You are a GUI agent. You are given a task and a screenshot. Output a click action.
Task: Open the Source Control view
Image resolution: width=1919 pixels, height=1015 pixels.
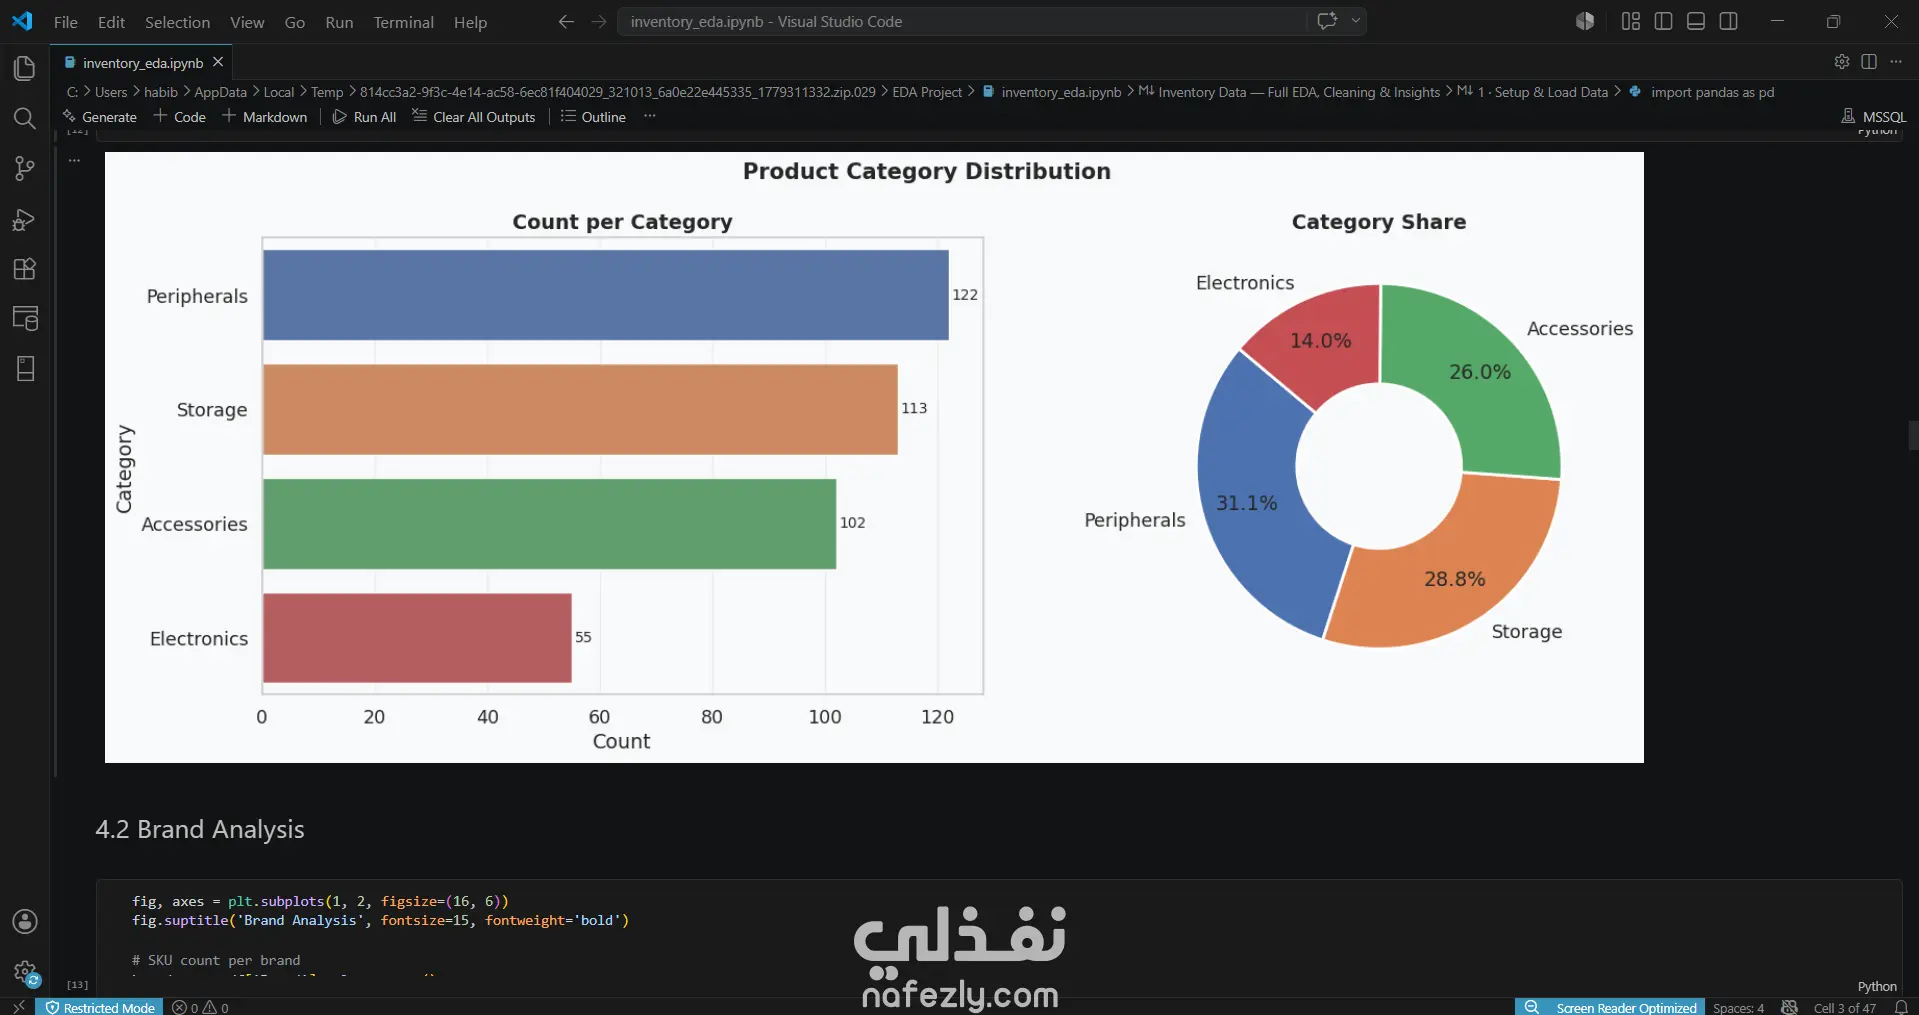pos(25,169)
